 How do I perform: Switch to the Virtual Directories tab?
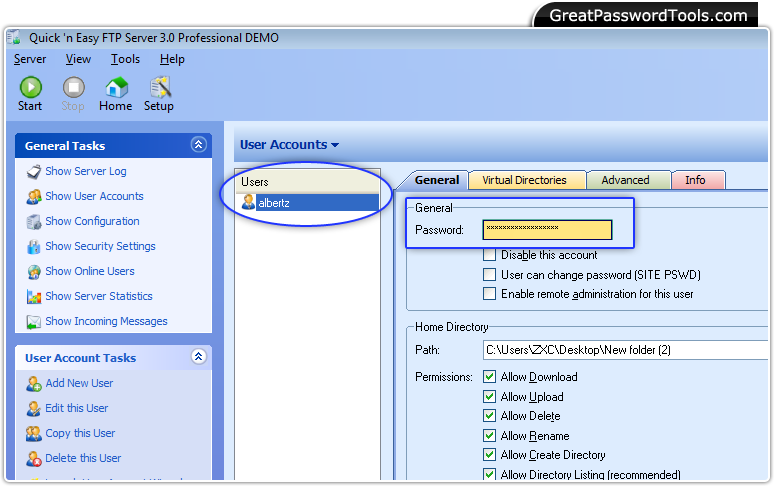(x=525, y=180)
